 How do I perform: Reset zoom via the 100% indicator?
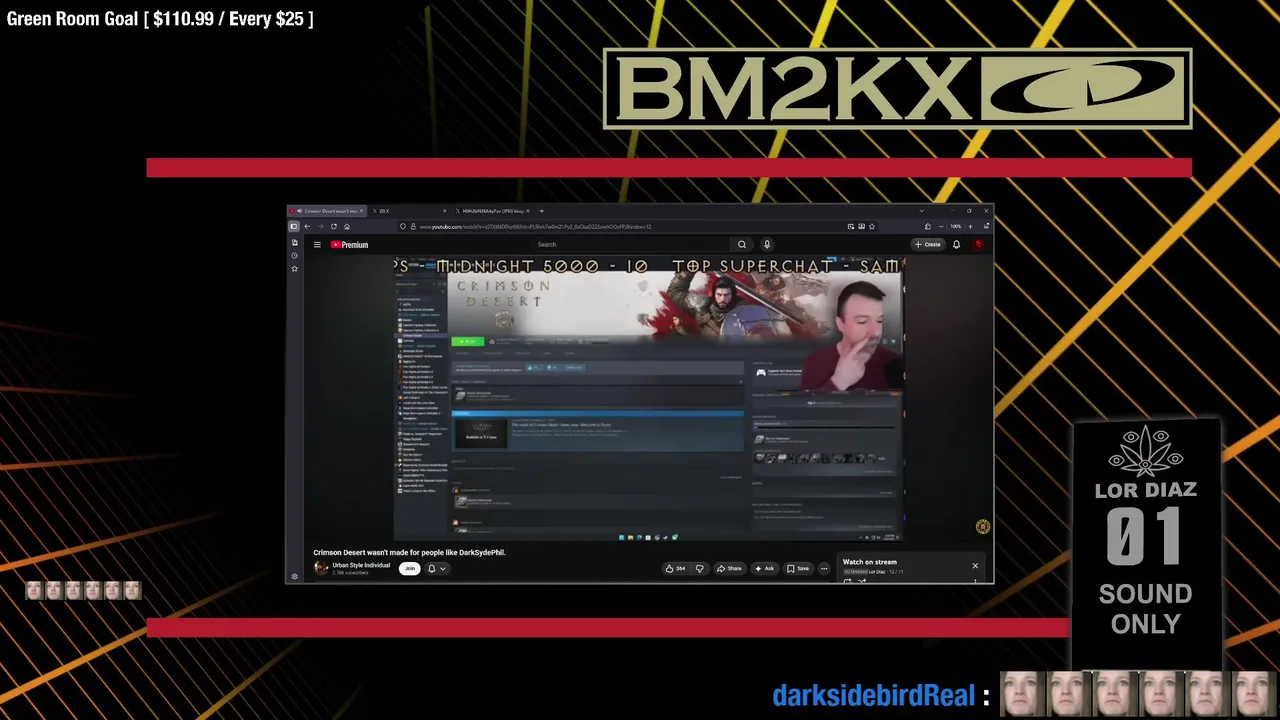tap(955, 226)
